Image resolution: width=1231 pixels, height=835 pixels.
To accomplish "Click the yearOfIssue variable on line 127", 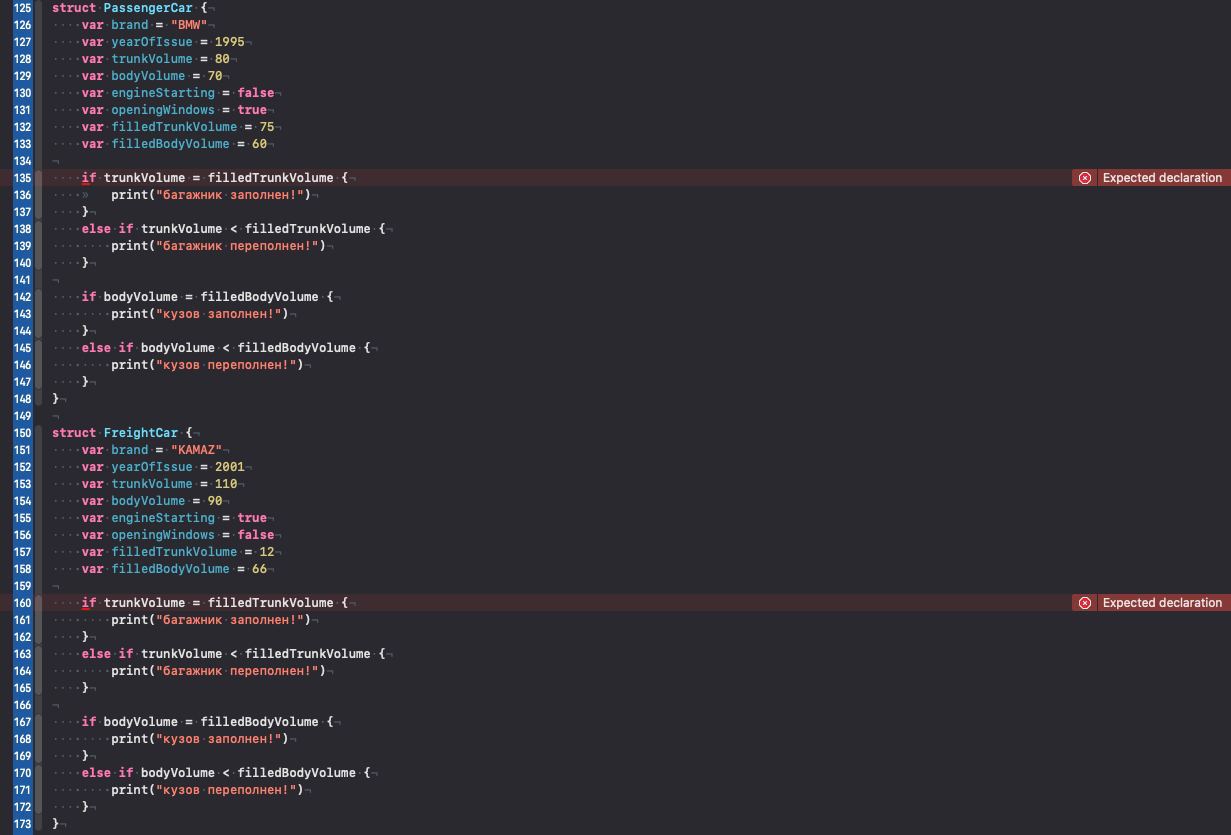I will click(x=152, y=42).
